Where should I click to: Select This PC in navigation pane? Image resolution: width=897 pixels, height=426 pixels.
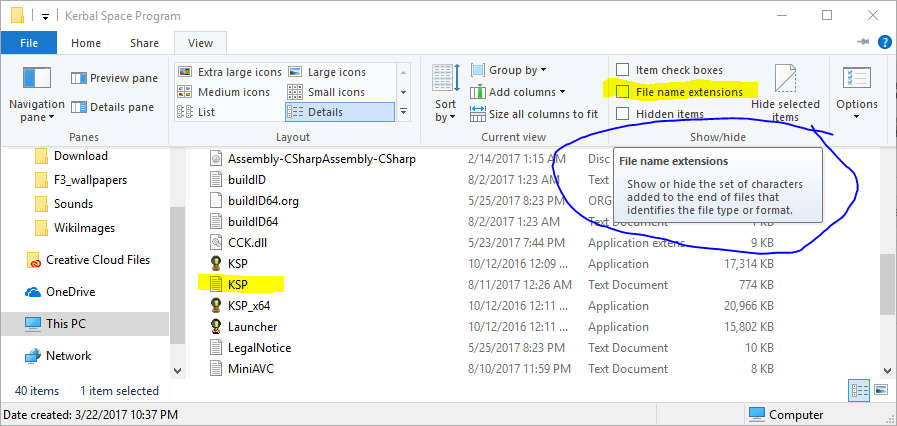tap(85, 324)
